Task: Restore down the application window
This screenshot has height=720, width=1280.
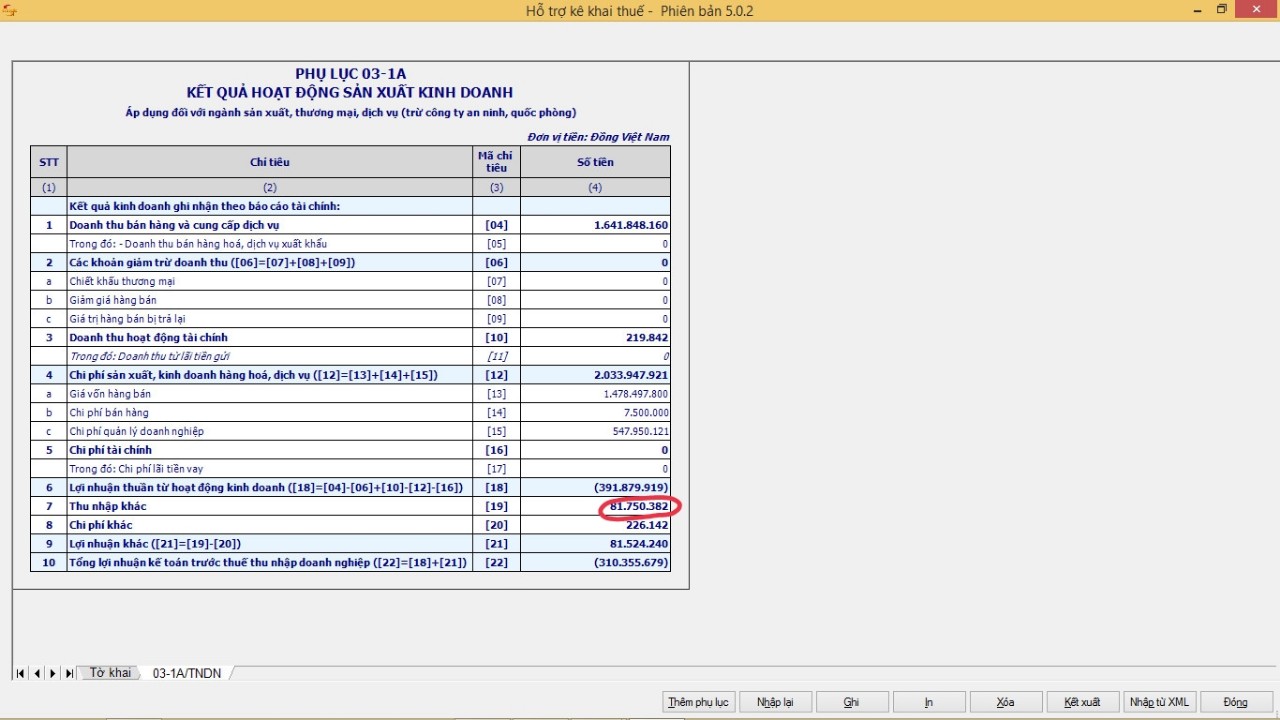Action: 1222,9
